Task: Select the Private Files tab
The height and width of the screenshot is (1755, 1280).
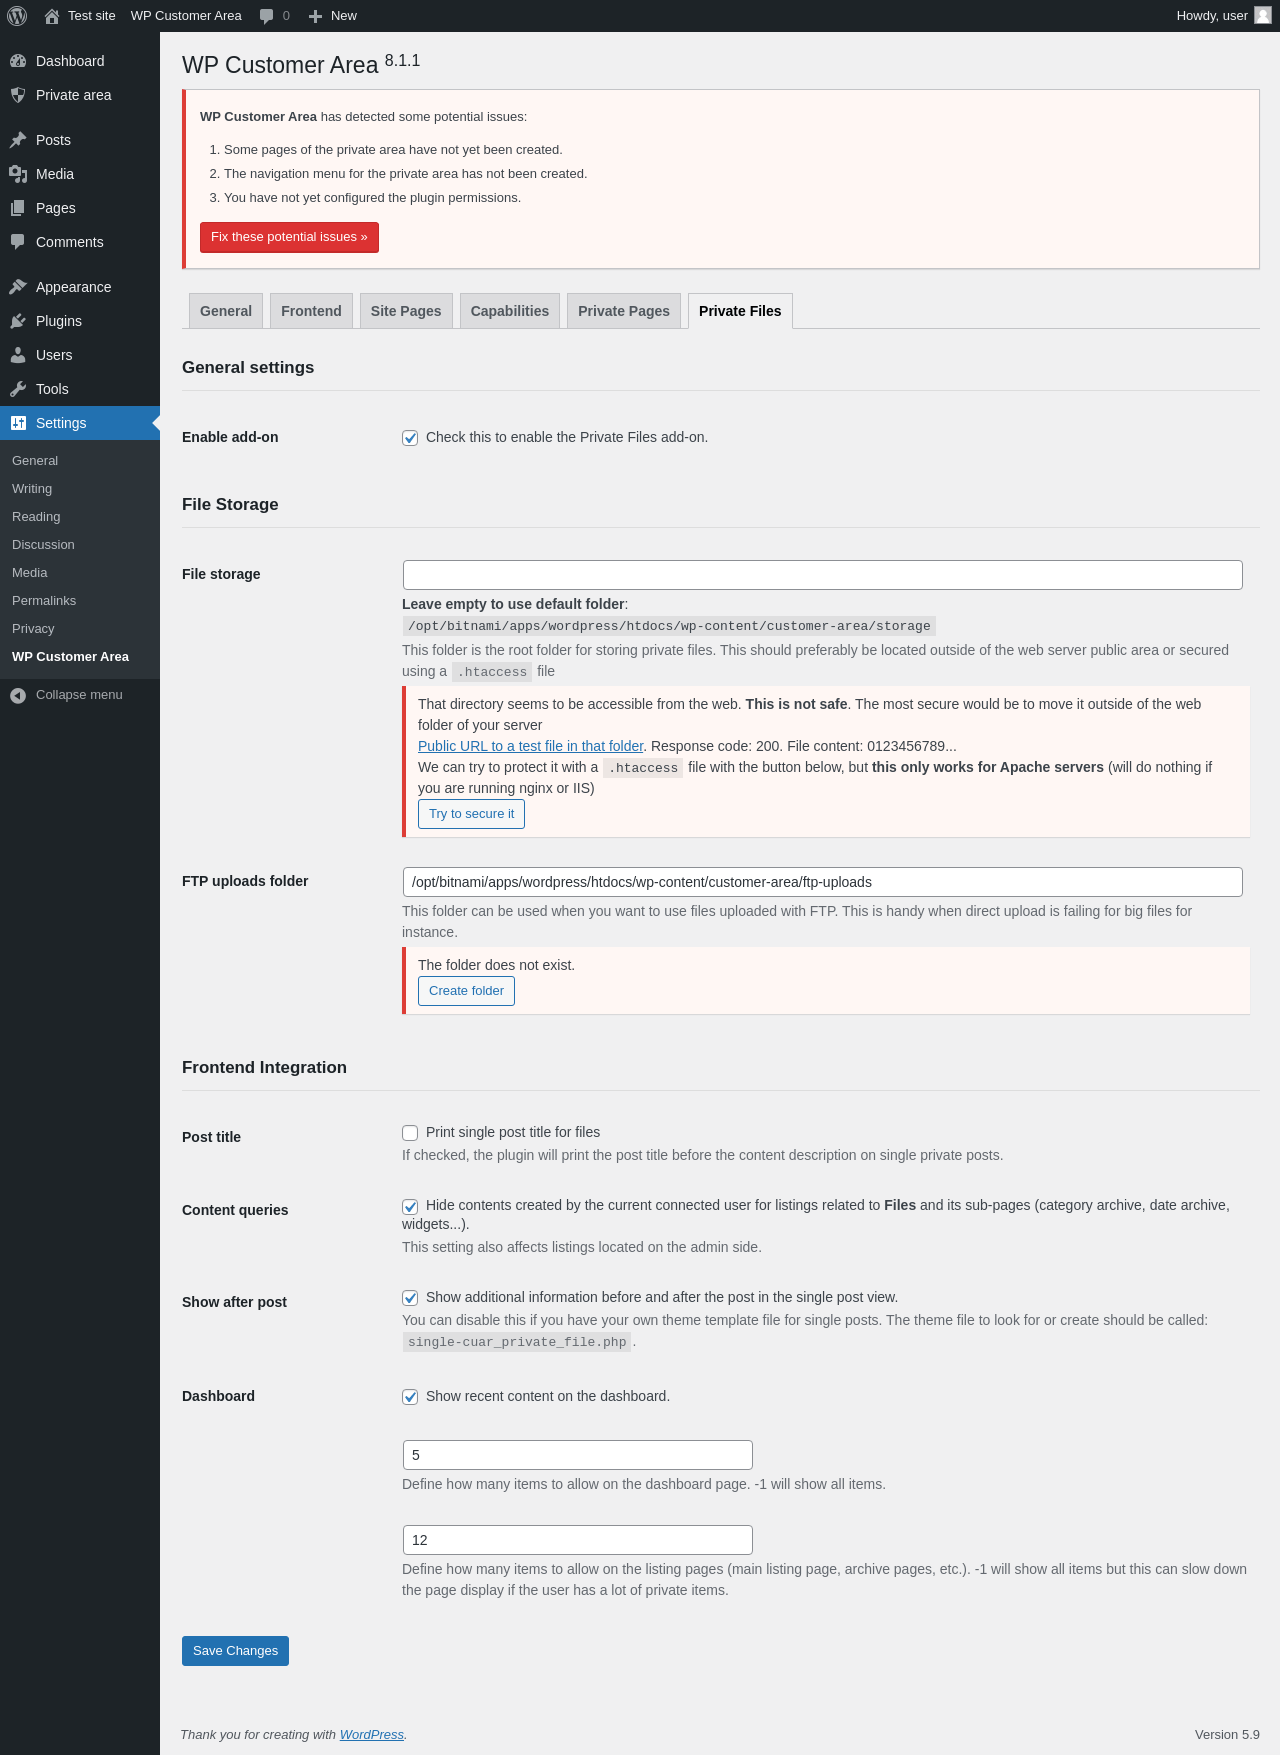Action: (740, 311)
